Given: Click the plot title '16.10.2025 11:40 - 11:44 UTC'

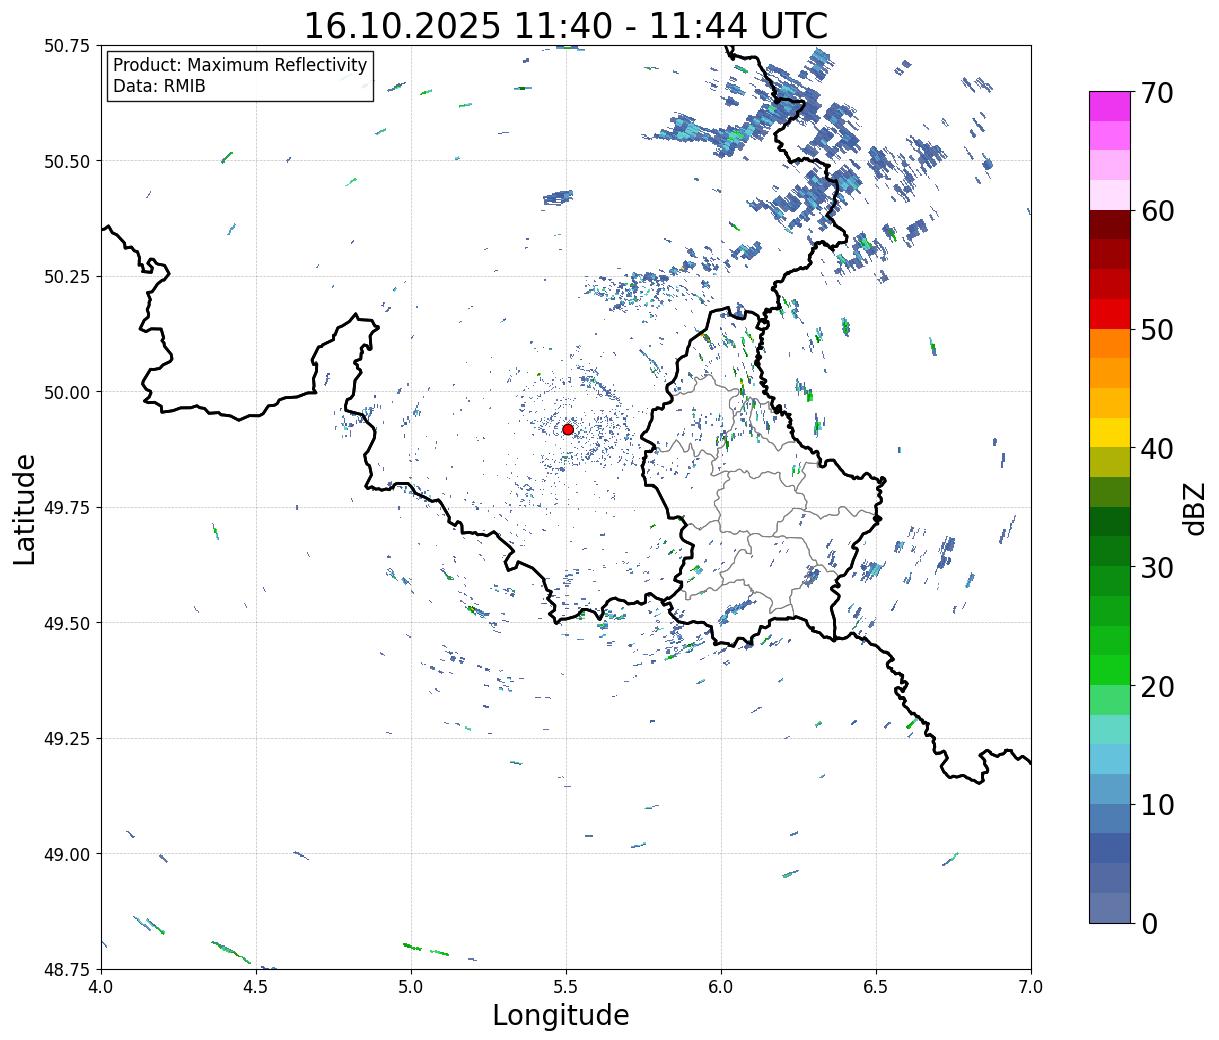Looking at the screenshot, I should [x=566, y=26].
